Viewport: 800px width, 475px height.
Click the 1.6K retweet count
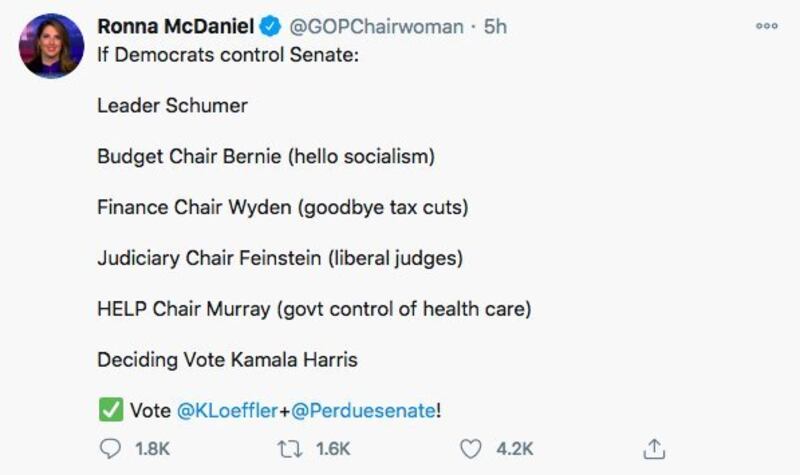pyautogui.click(x=335, y=449)
